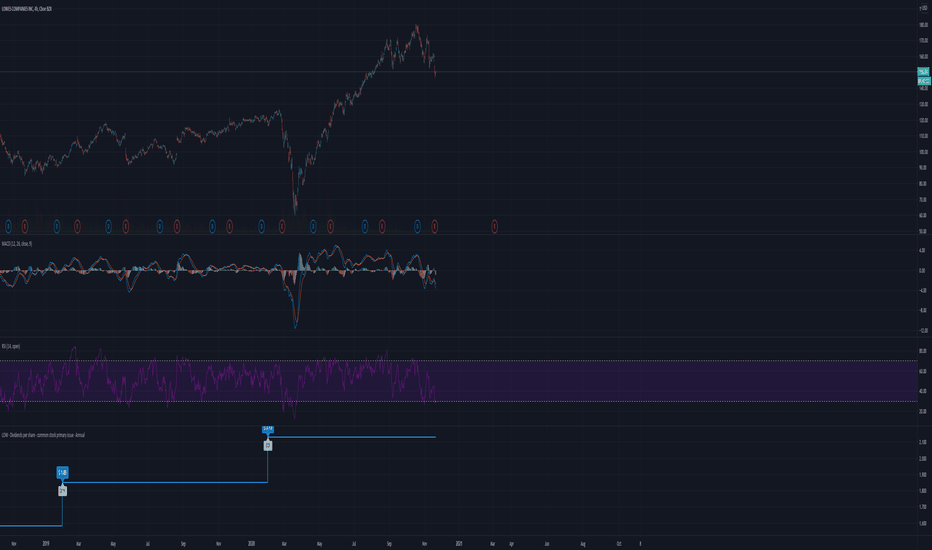Screen dimensions: 932x550
Task: Open the October 2018 dividend event marker
Action: click(8, 226)
